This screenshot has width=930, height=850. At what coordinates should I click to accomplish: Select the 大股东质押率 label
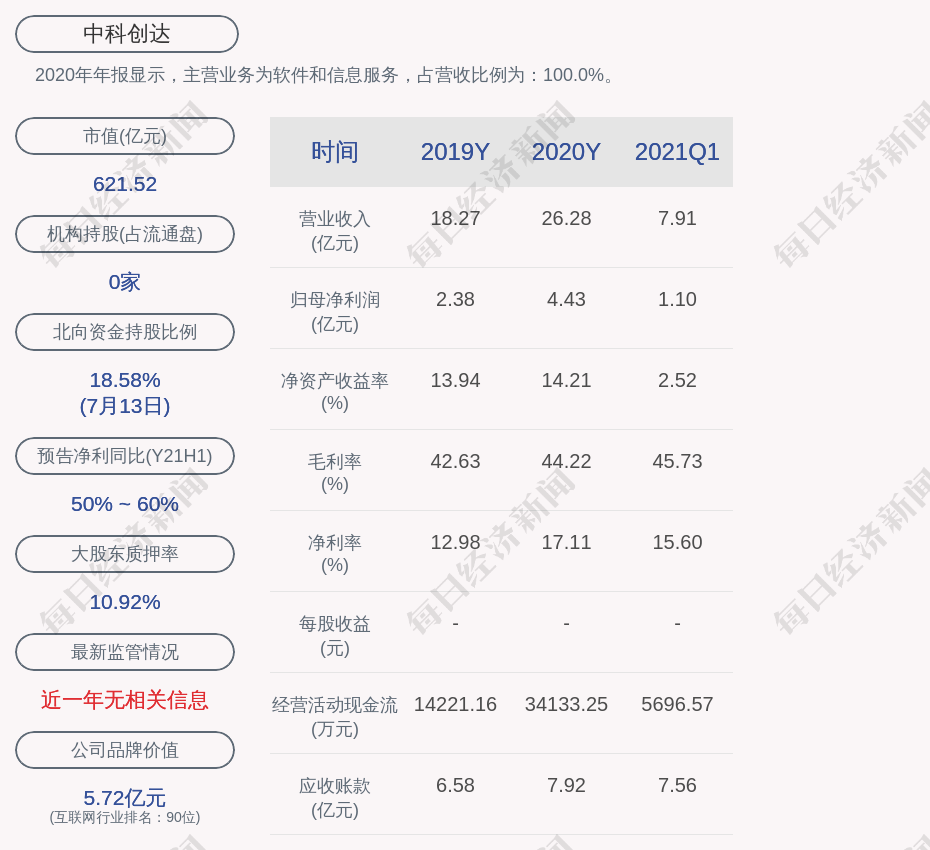125,554
